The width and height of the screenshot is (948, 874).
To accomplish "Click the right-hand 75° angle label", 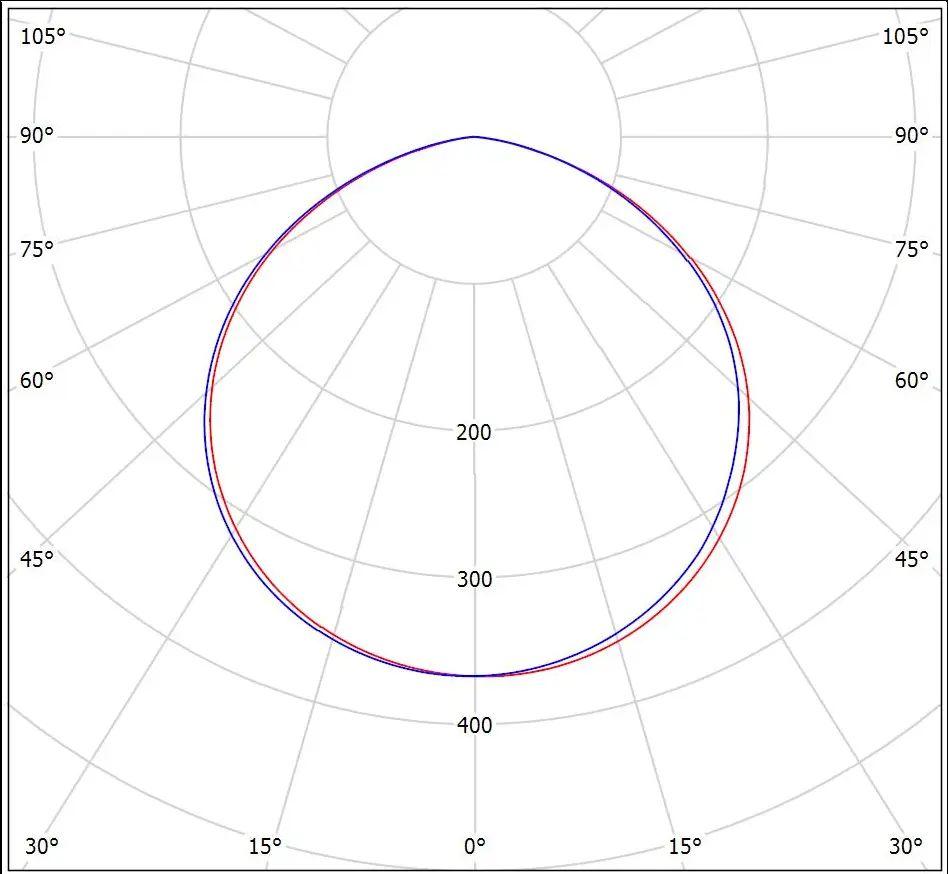I will [911, 249].
